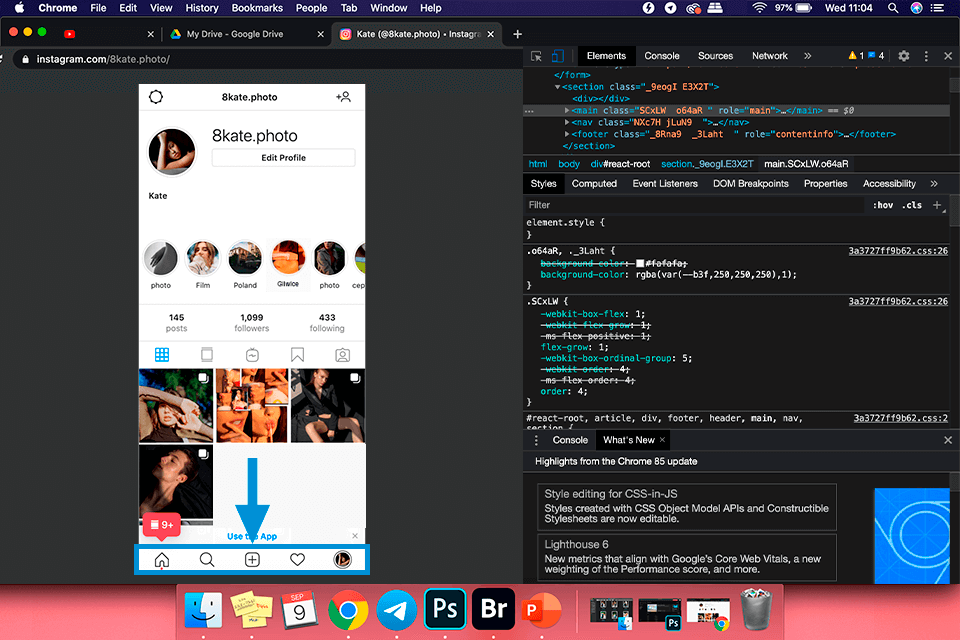The height and width of the screenshot is (640, 960).
Task: Switch to tagged photos icon
Action: point(342,355)
